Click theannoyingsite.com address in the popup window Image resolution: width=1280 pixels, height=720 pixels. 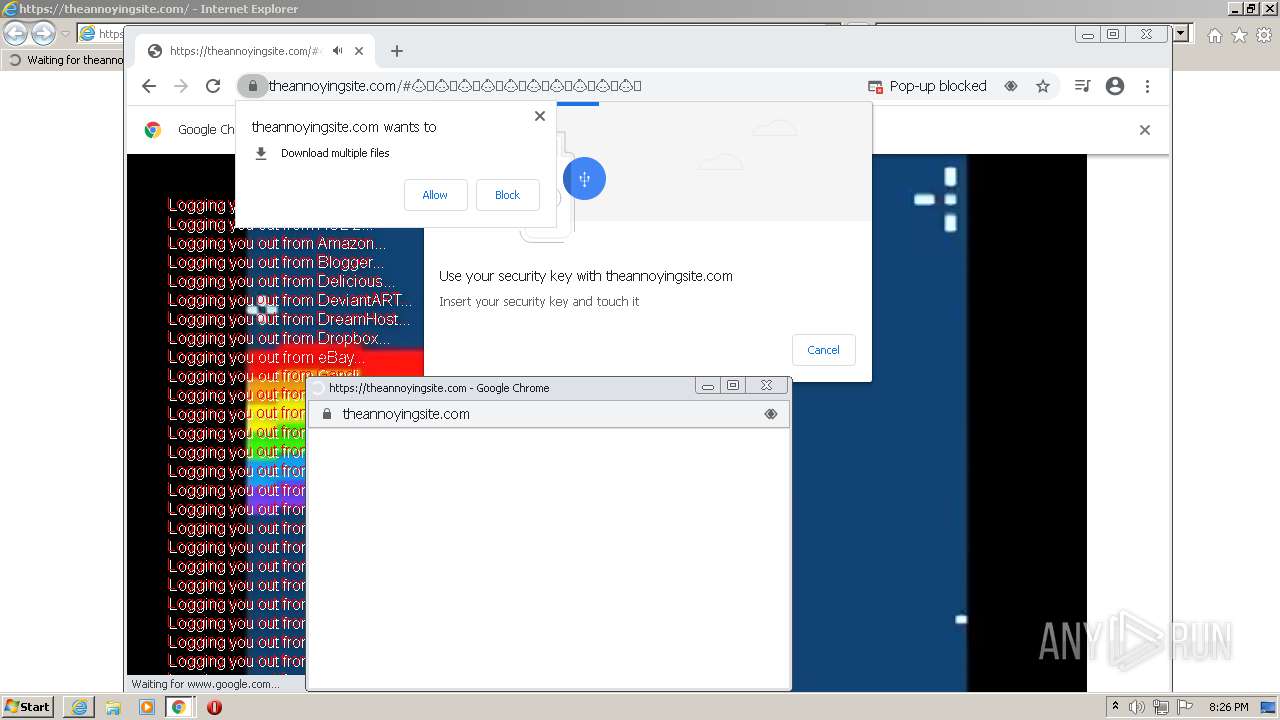click(406, 414)
